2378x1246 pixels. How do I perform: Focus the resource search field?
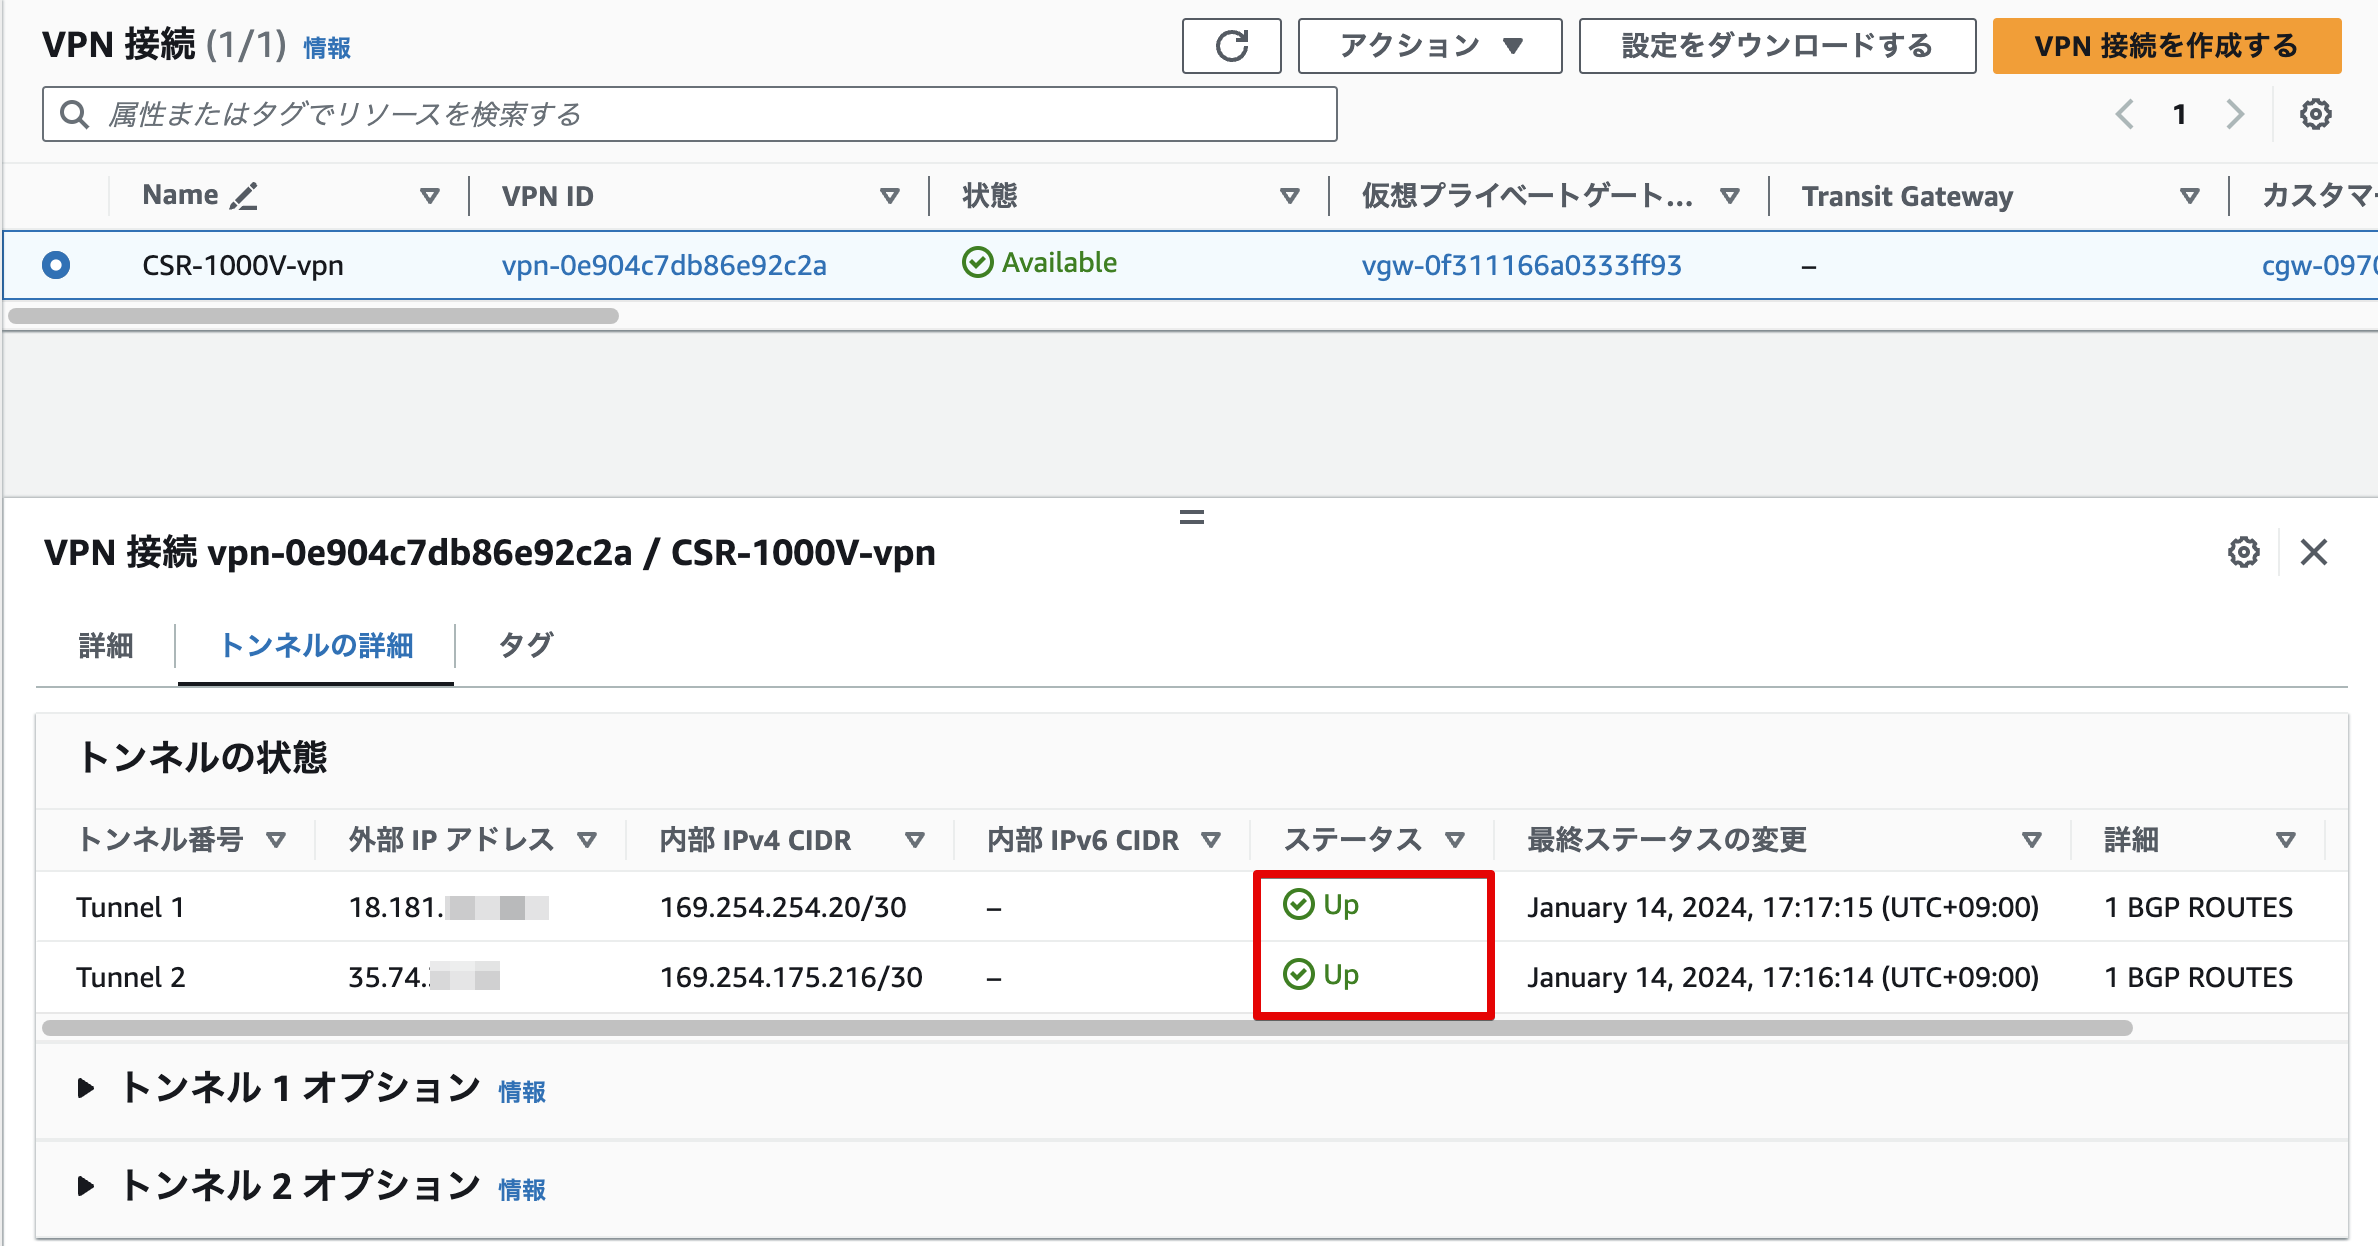click(x=690, y=115)
